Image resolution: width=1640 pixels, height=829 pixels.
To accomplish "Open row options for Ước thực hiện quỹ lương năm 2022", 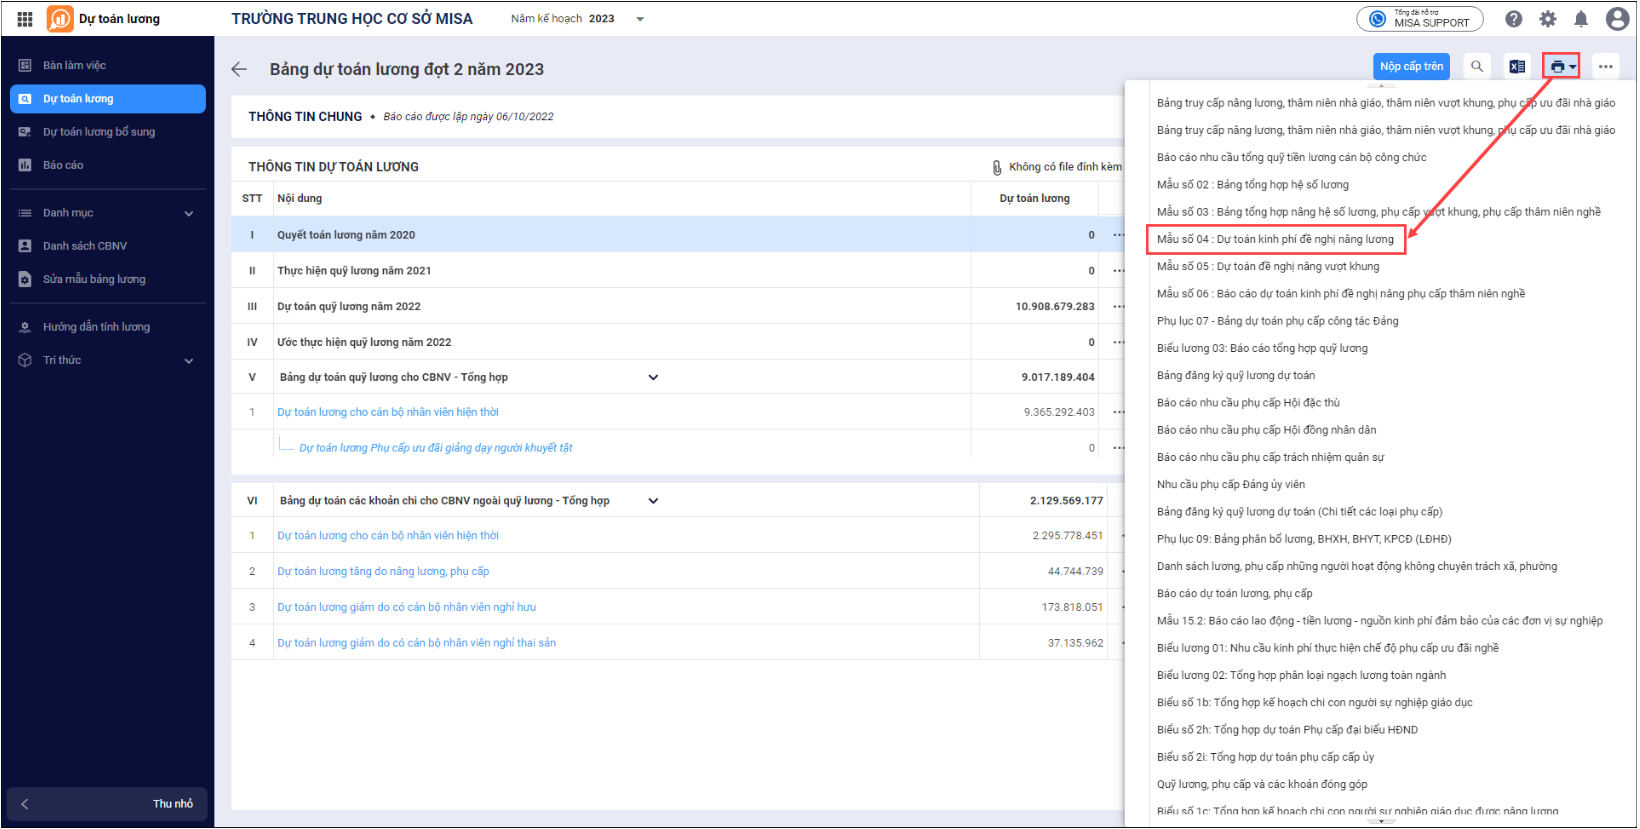I will (x=1118, y=342).
